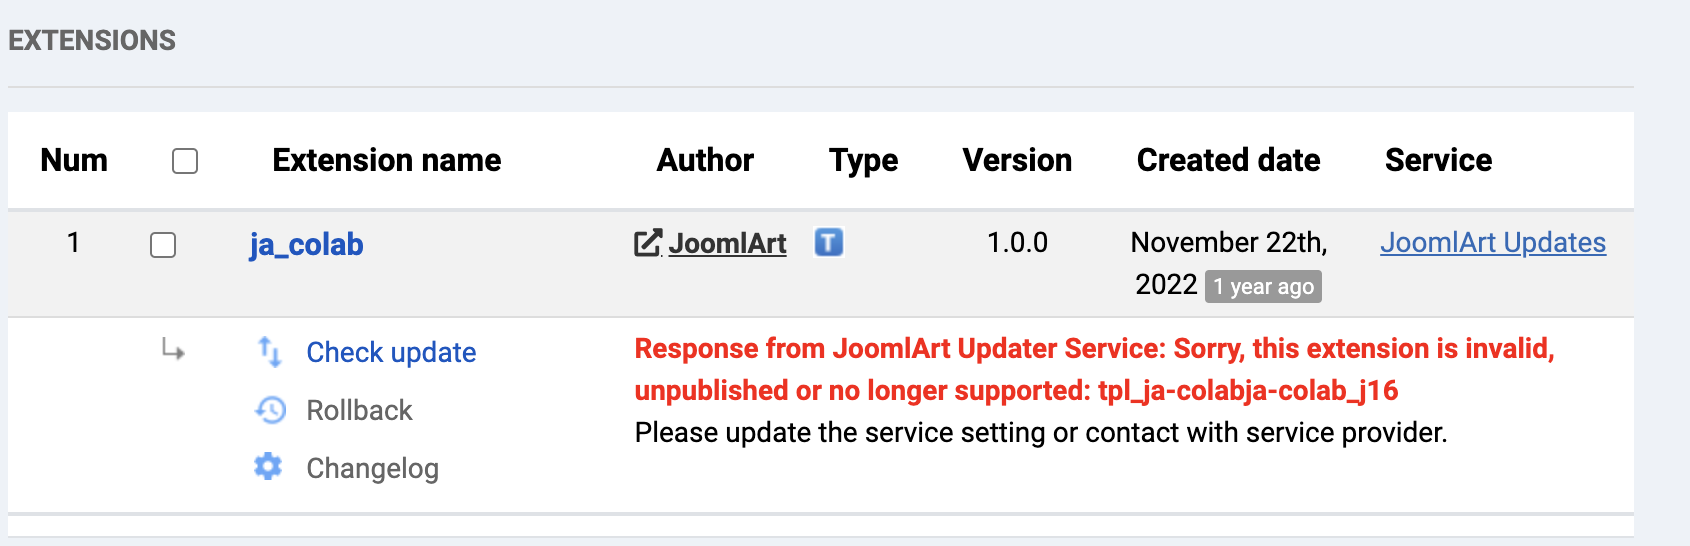Toggle the select-all extensions checkbox
This screenshot has height=546, width=1690.
[x=185, y=161]
